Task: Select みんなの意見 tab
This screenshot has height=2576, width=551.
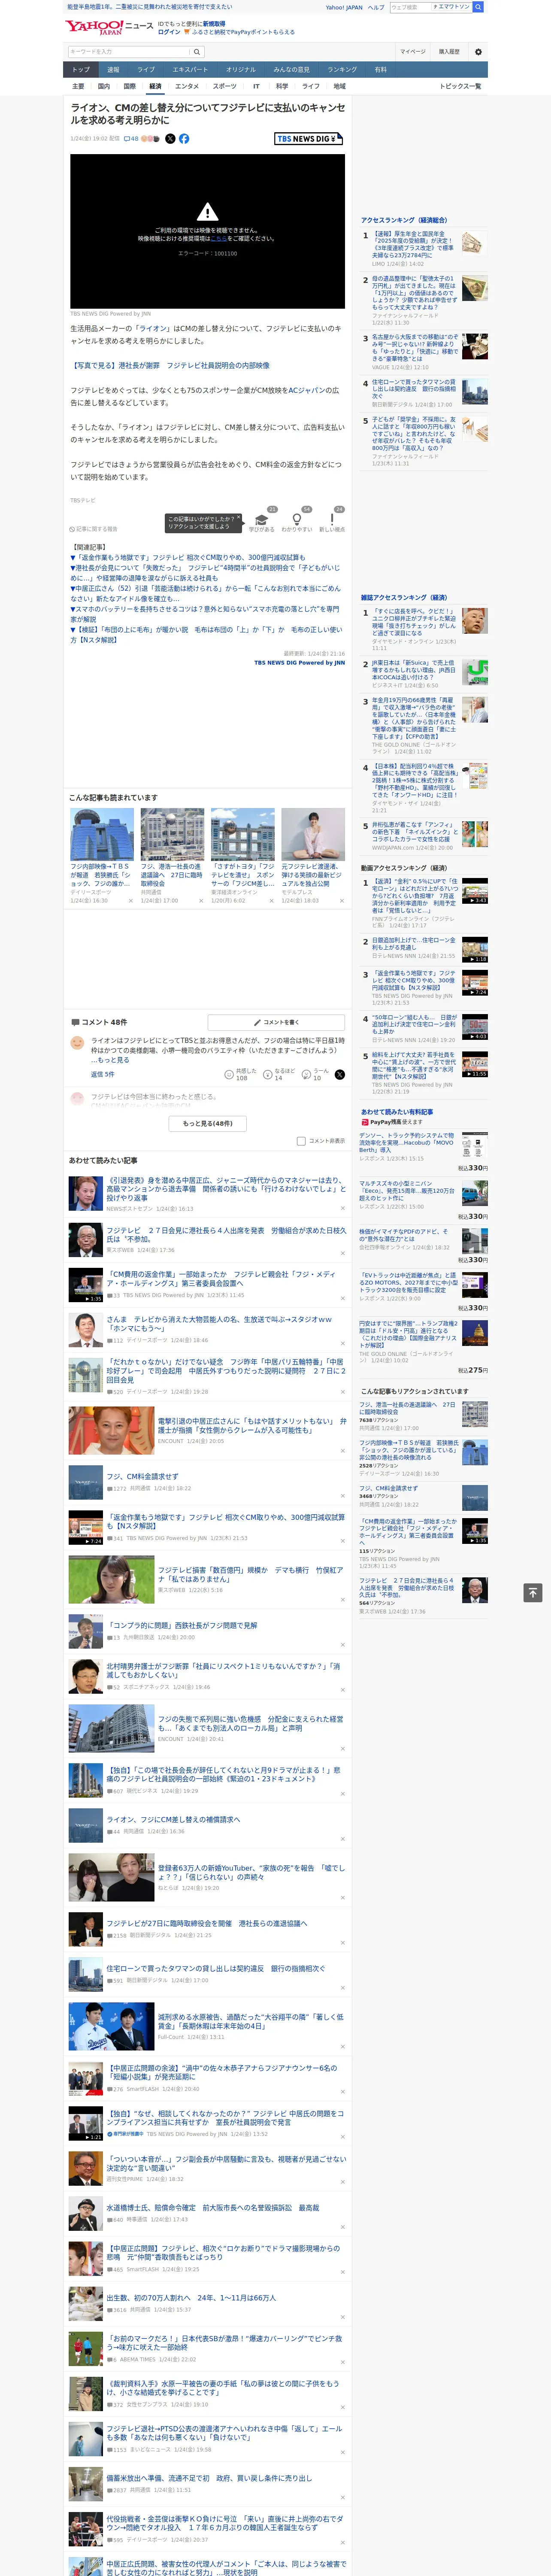Action: (x=292, y=70)
